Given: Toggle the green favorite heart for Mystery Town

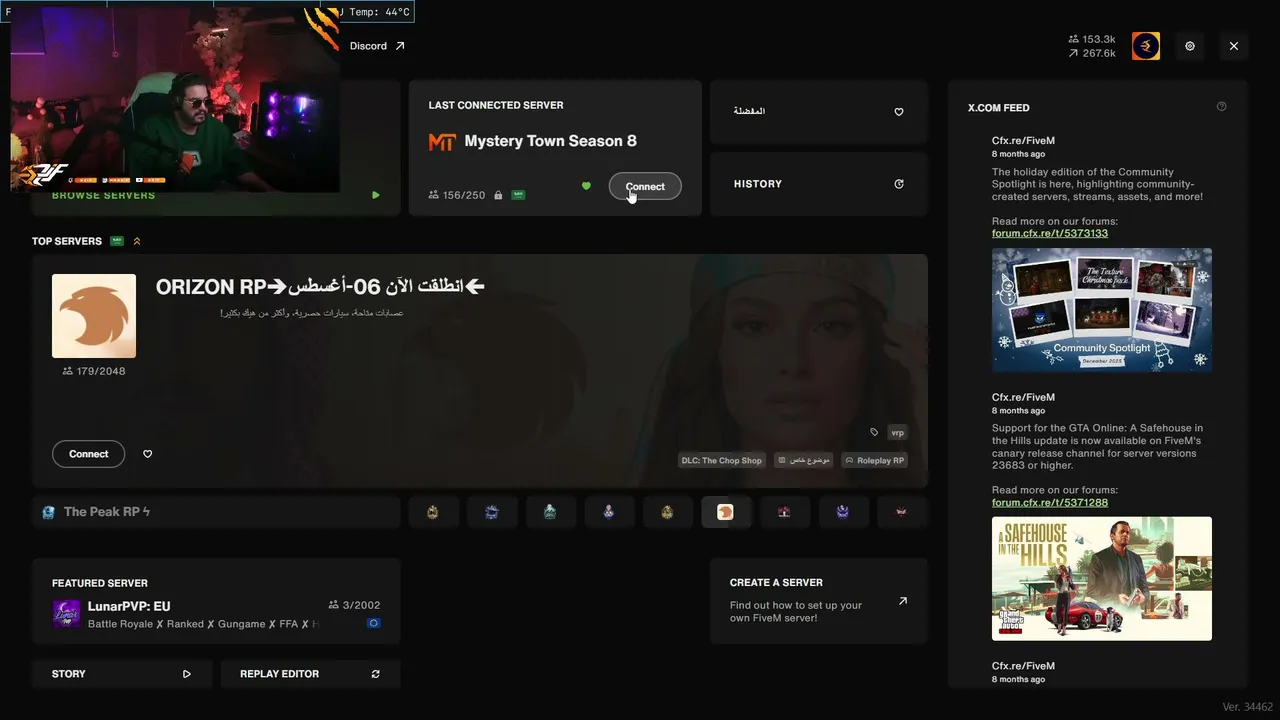Looking at the screenshot, I should pyautogui.click(x=586, y=186).
